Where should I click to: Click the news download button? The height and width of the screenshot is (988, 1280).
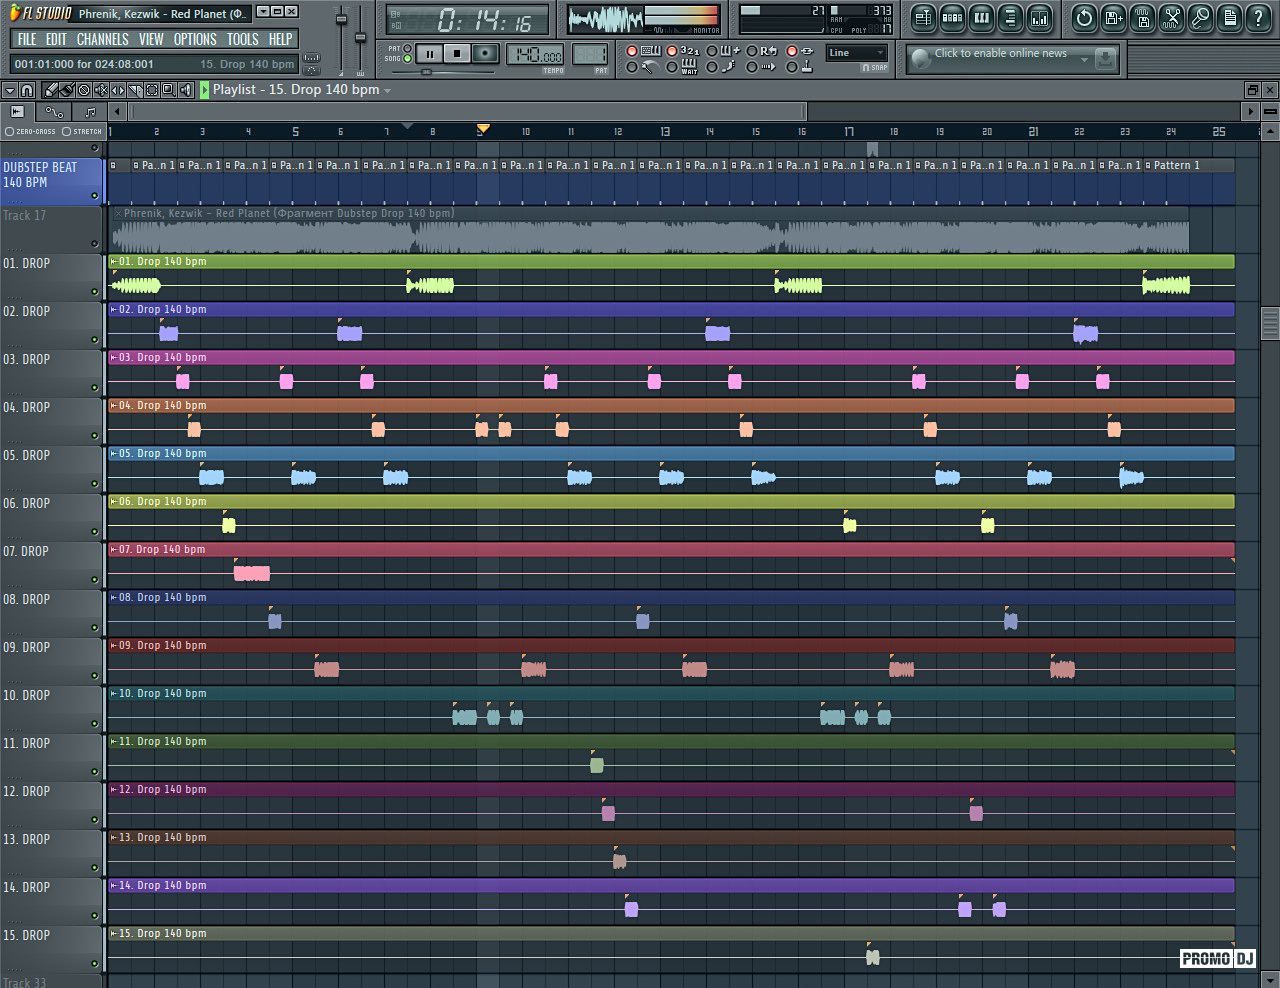click(x=1105, y=59)
